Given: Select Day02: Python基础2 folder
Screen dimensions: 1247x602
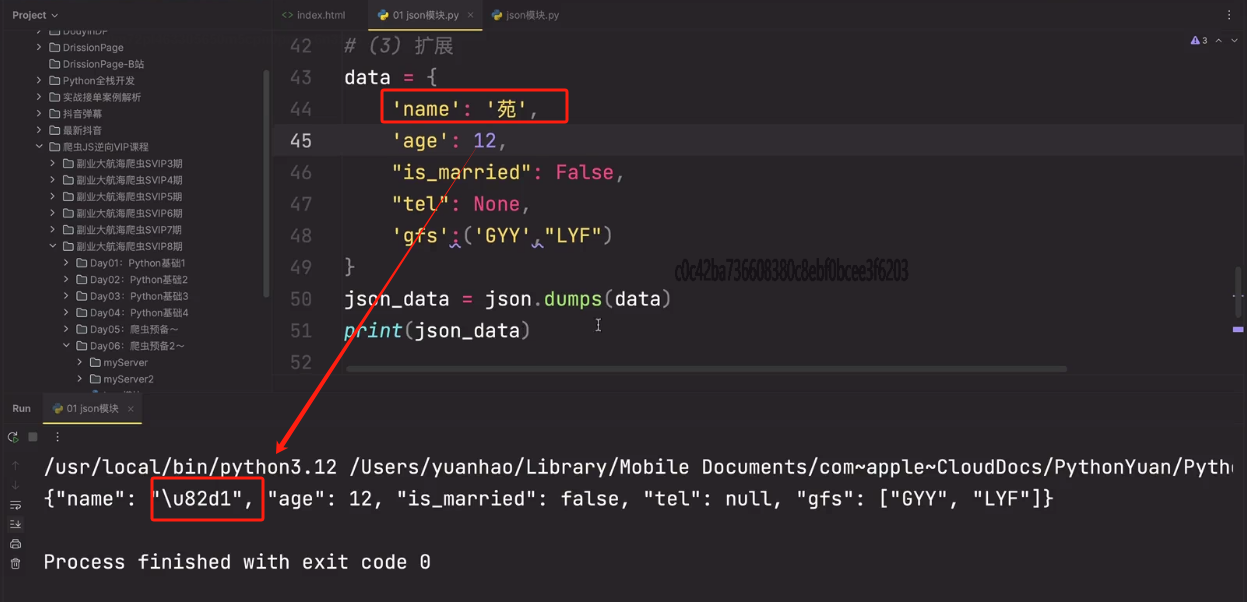Looking at the screenshot, I should 132,280.
